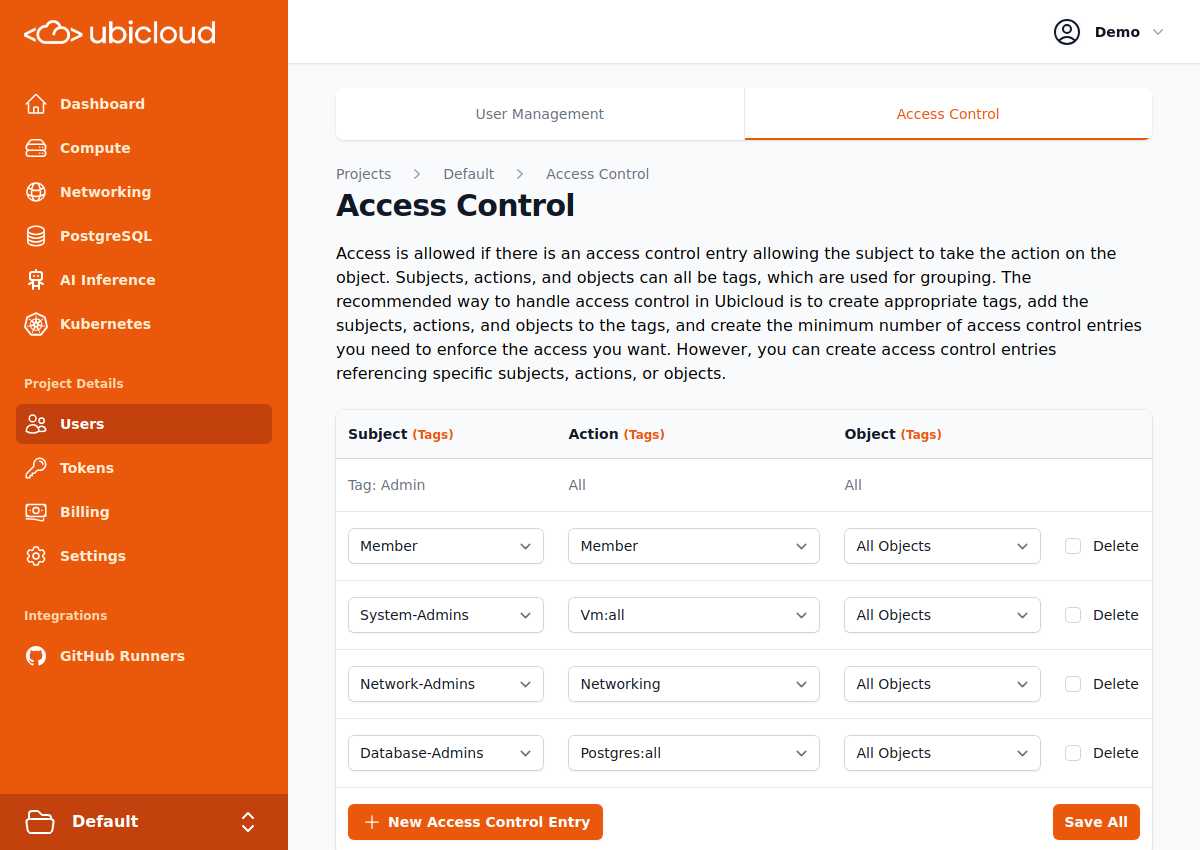Open All Objects dropdown in Database-Admins row
Screen dimensions: 1200x850
tap(942, 753)
